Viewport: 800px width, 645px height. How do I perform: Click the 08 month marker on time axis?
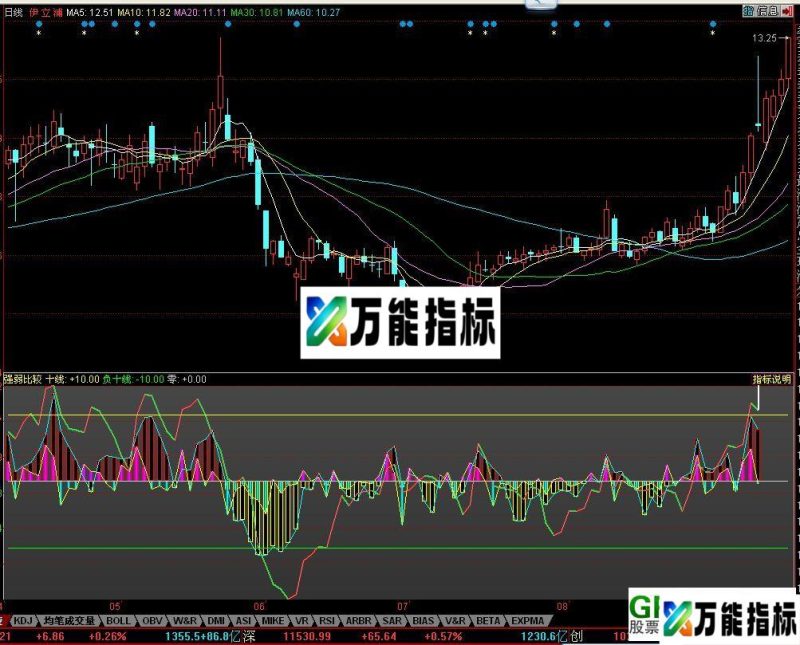click(x=562, y=607)
